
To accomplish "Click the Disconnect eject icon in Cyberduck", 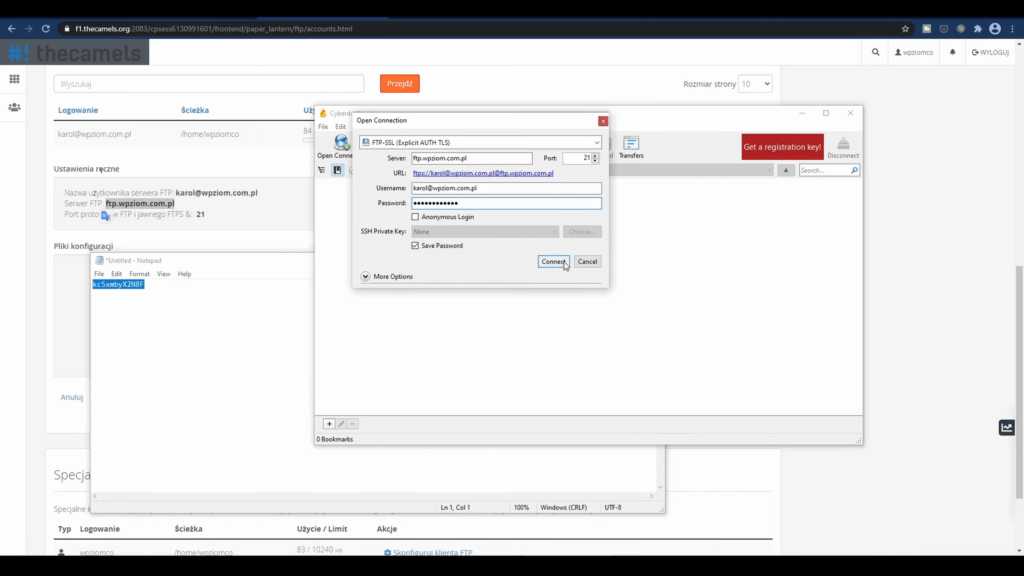I will point(843,143).
